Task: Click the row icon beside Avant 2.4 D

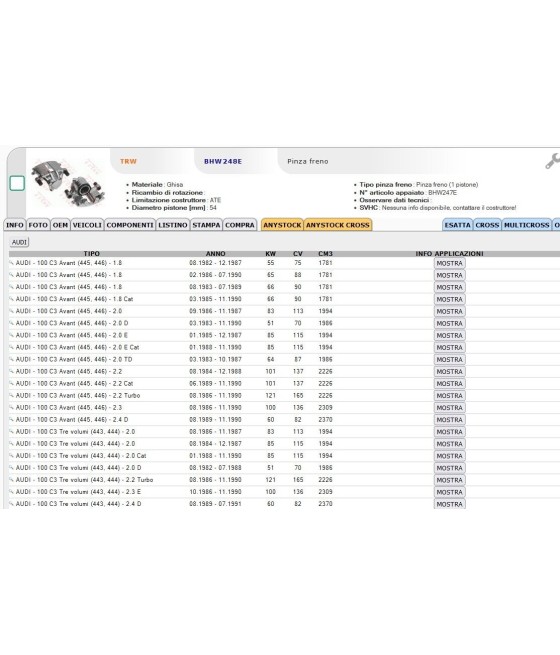Action: (12, 419)
